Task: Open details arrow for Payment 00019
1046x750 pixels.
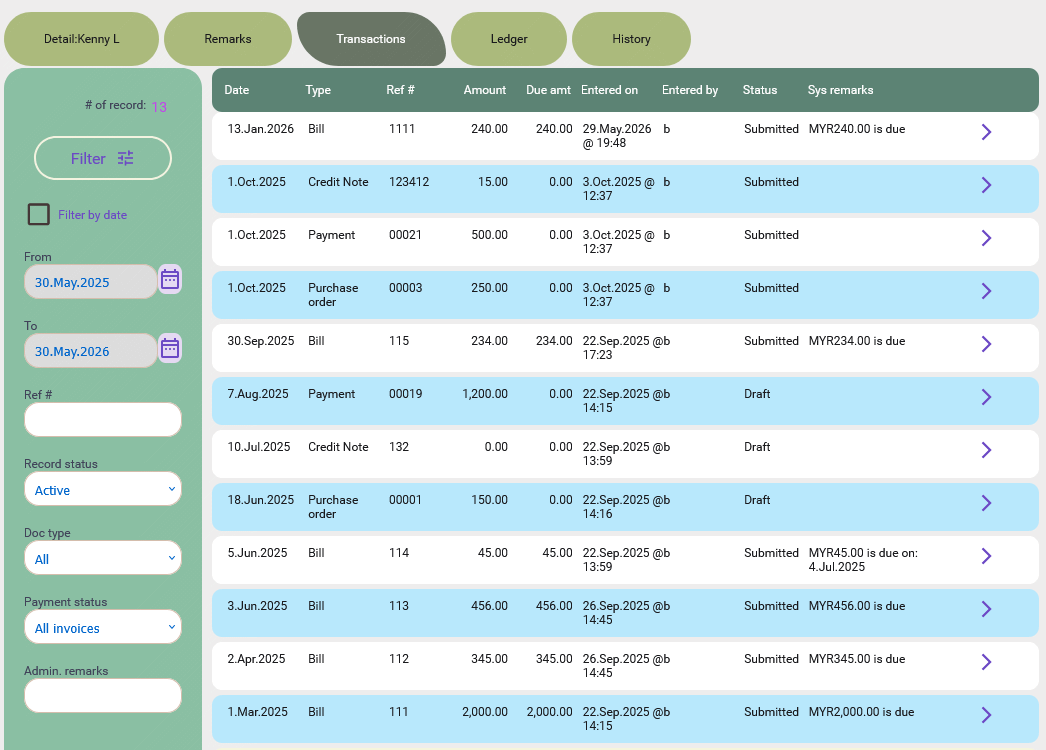Action: coord(986,397)
